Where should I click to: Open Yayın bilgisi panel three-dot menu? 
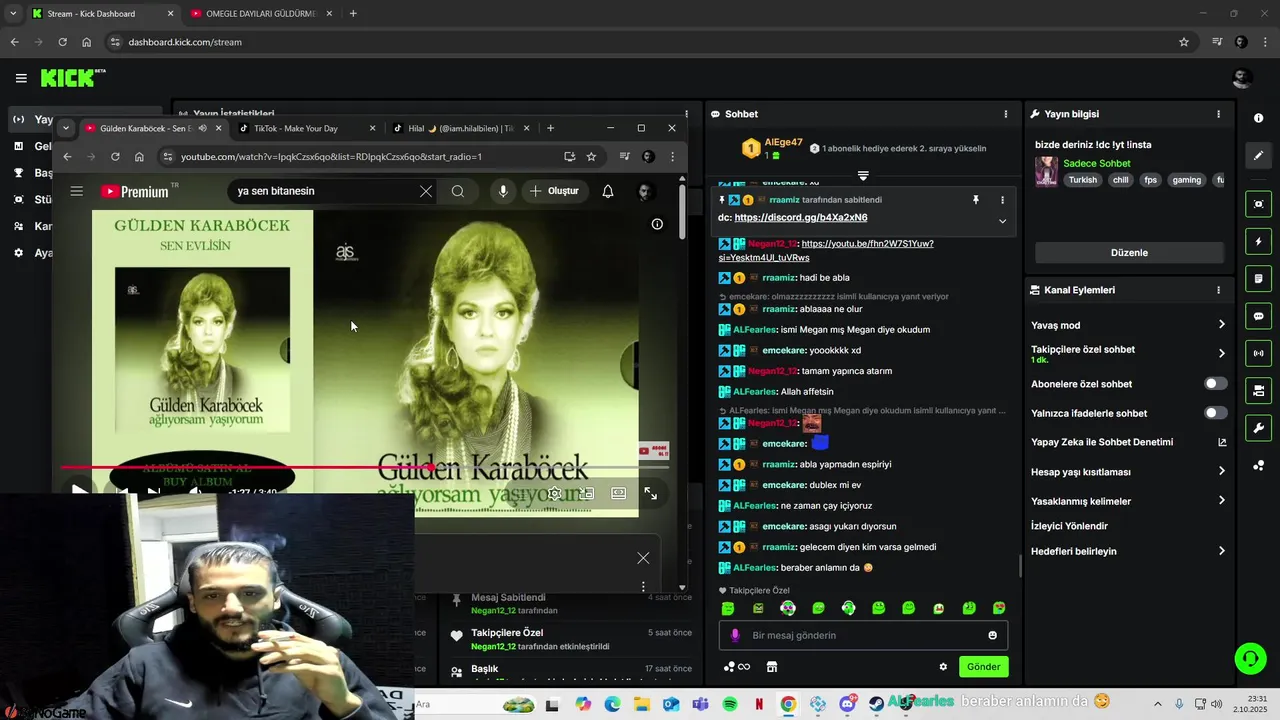(x=1218, y=114)
